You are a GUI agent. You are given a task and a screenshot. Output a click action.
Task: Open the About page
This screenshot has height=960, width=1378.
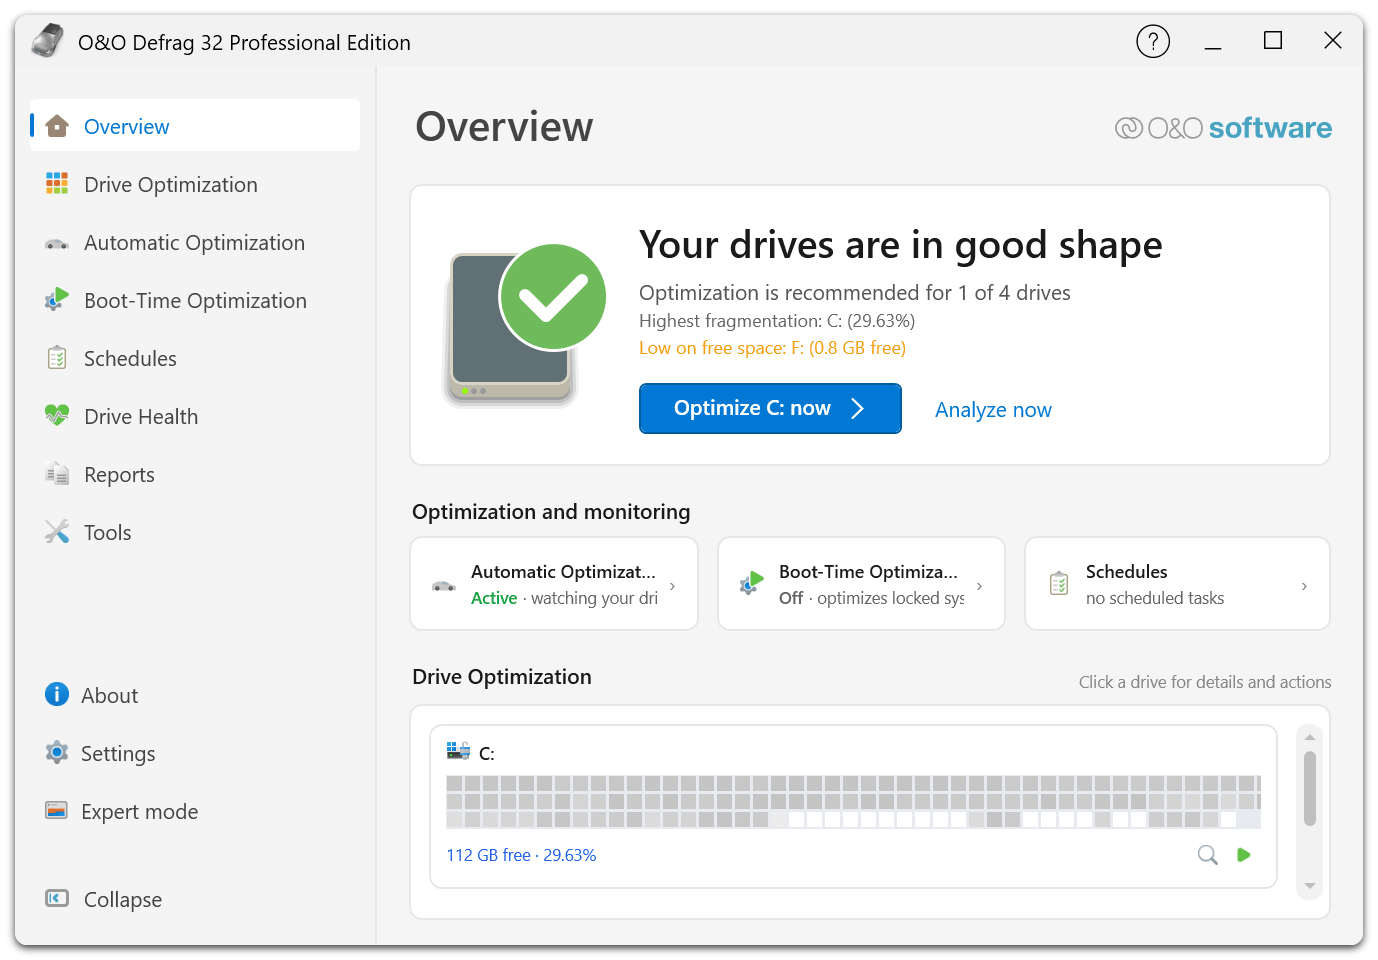click(195, 695)
